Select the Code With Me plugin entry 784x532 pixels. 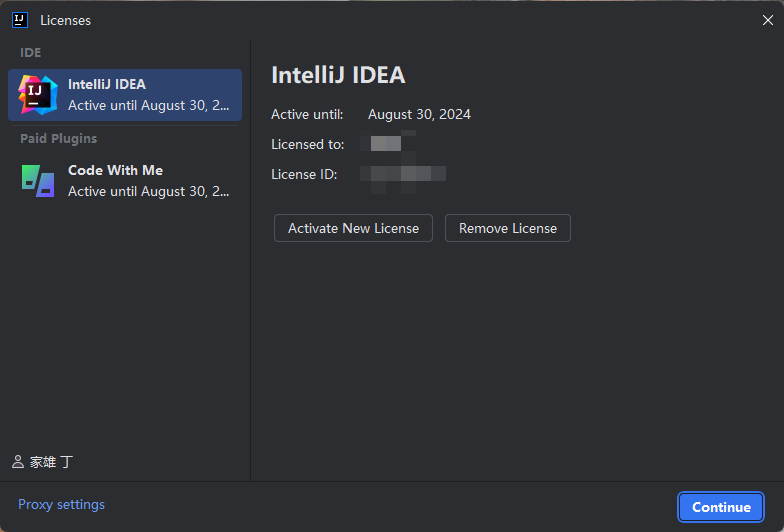(x=125, y=180)
